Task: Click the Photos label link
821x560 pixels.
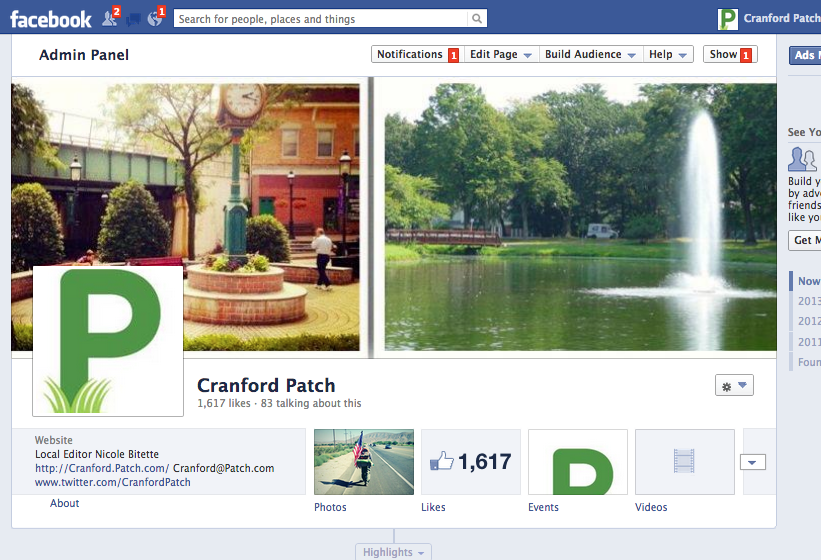Action: pos(330,507)
